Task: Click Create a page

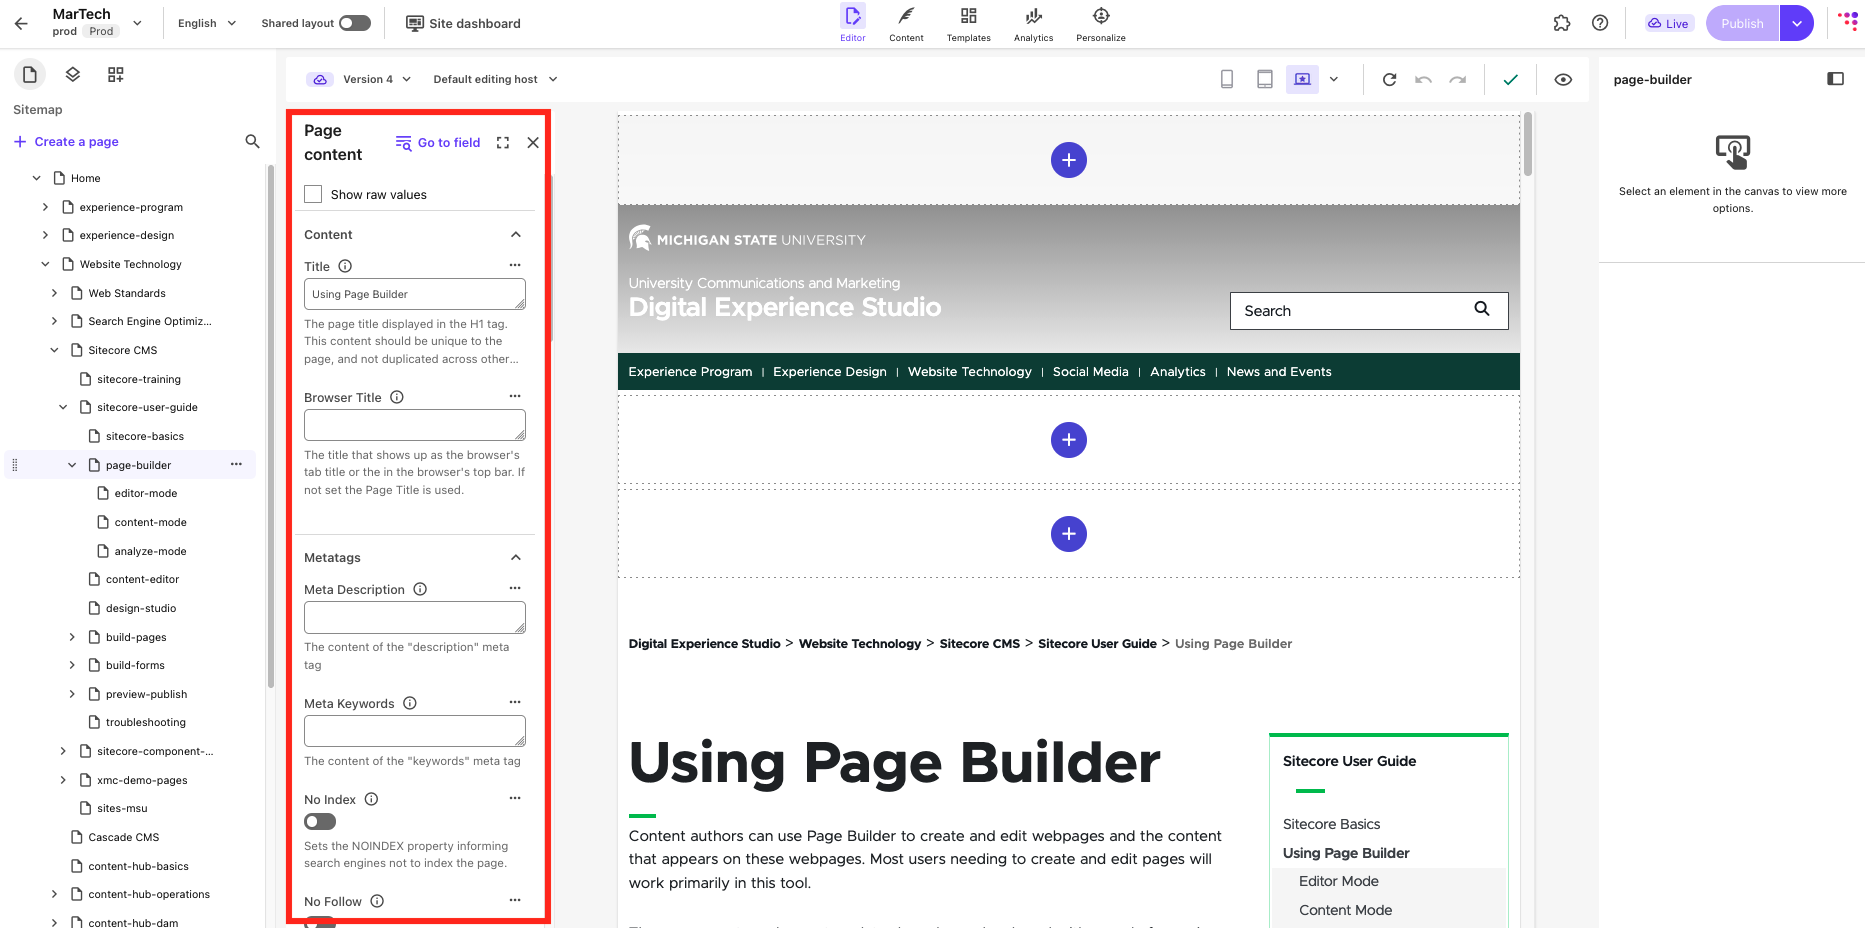Action: pyautogui.click(x=66, y=142)
